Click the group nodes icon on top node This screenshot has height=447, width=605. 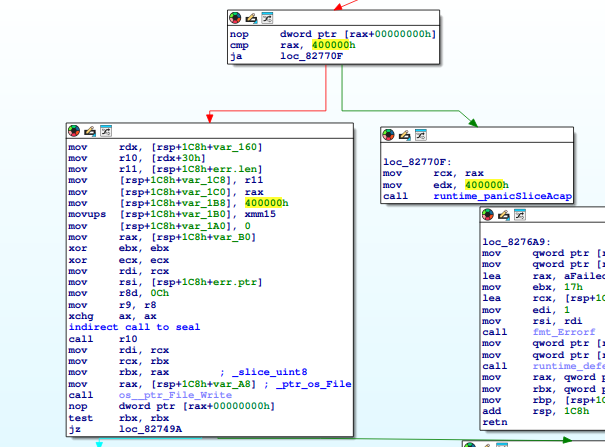coord(265,18)
